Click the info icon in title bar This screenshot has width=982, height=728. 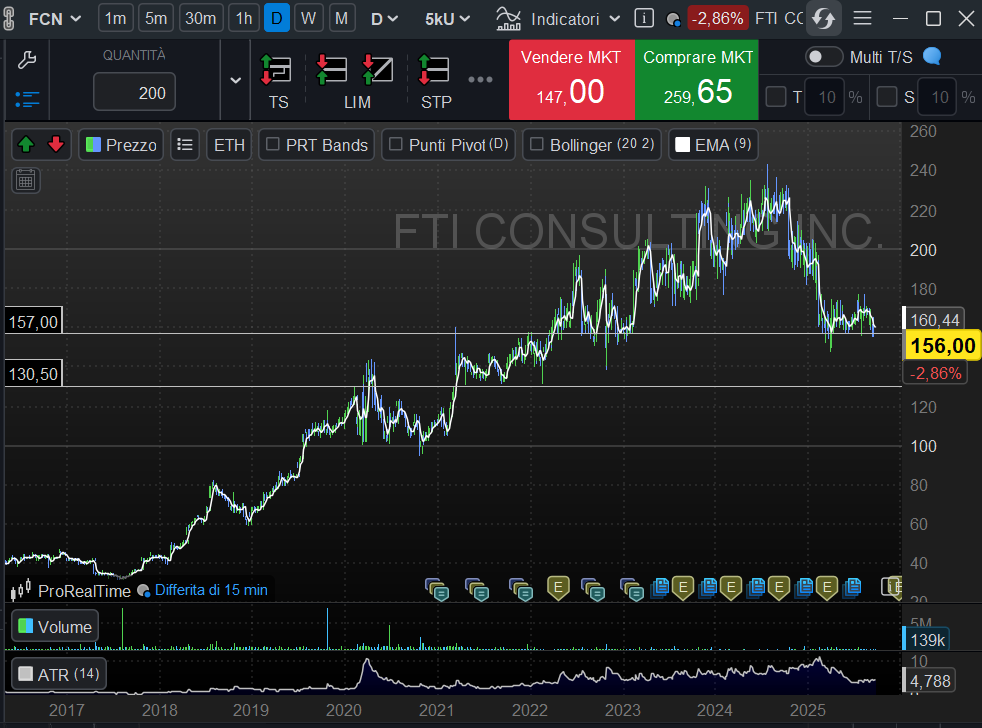click(645, 18)
